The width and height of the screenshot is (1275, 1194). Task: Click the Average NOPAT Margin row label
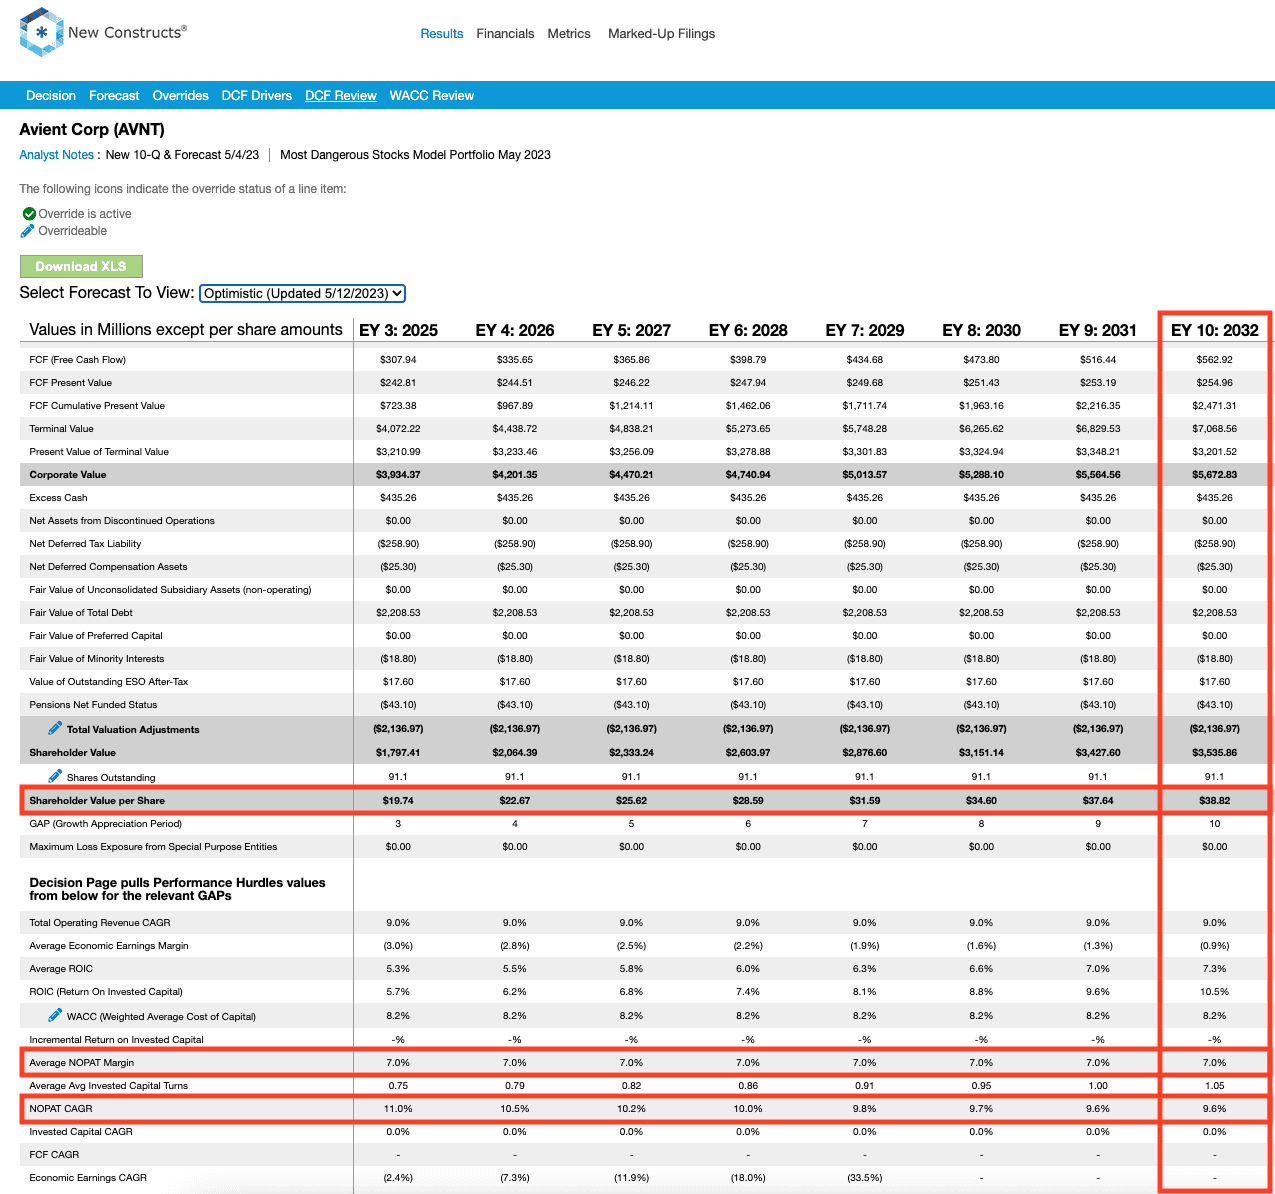point(81,1063)
